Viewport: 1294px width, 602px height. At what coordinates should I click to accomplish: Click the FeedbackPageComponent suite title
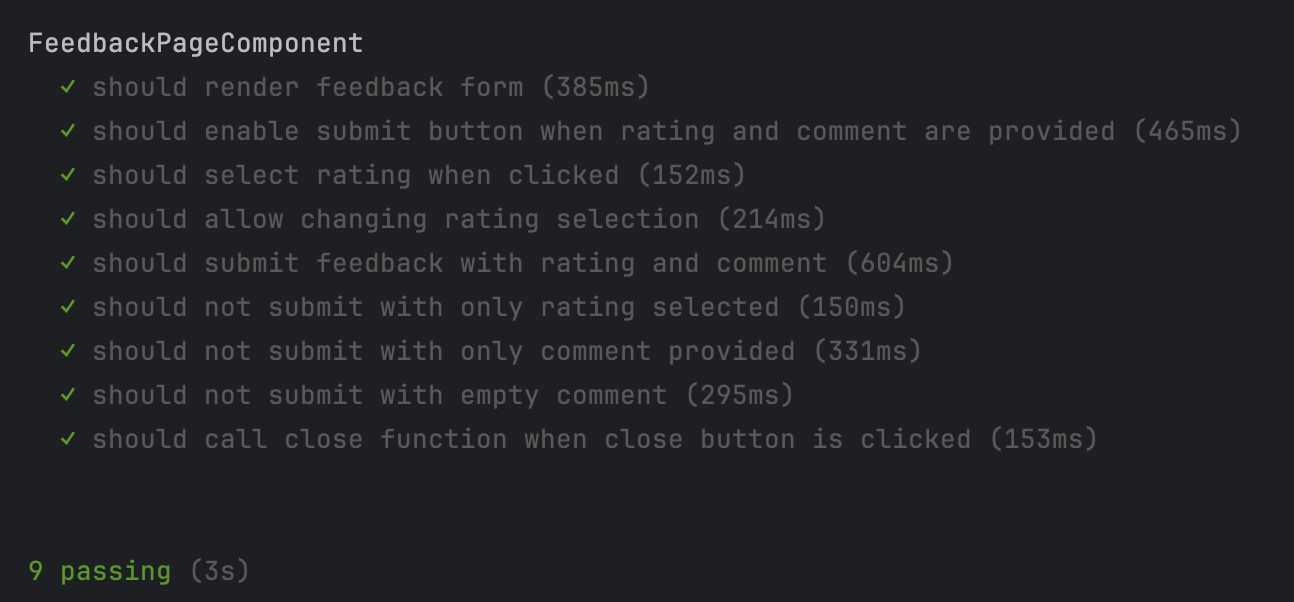pyautogui.click(x=195, y=44)
